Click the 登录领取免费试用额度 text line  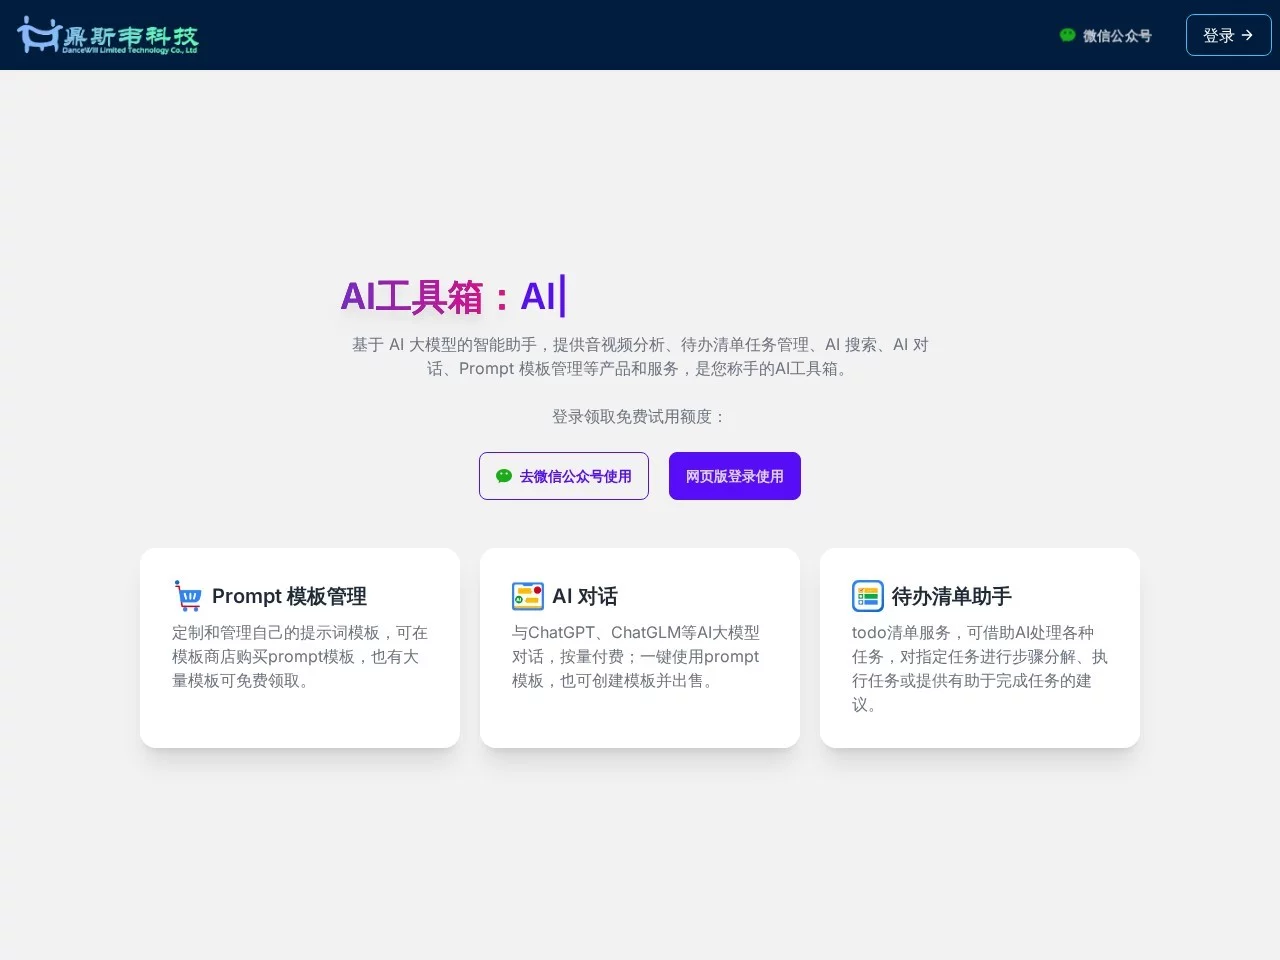point(639,417)
